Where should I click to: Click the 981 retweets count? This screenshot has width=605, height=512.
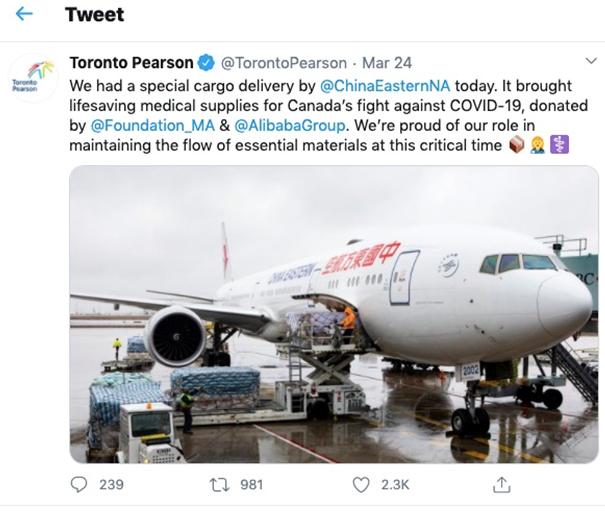point(252,484)
